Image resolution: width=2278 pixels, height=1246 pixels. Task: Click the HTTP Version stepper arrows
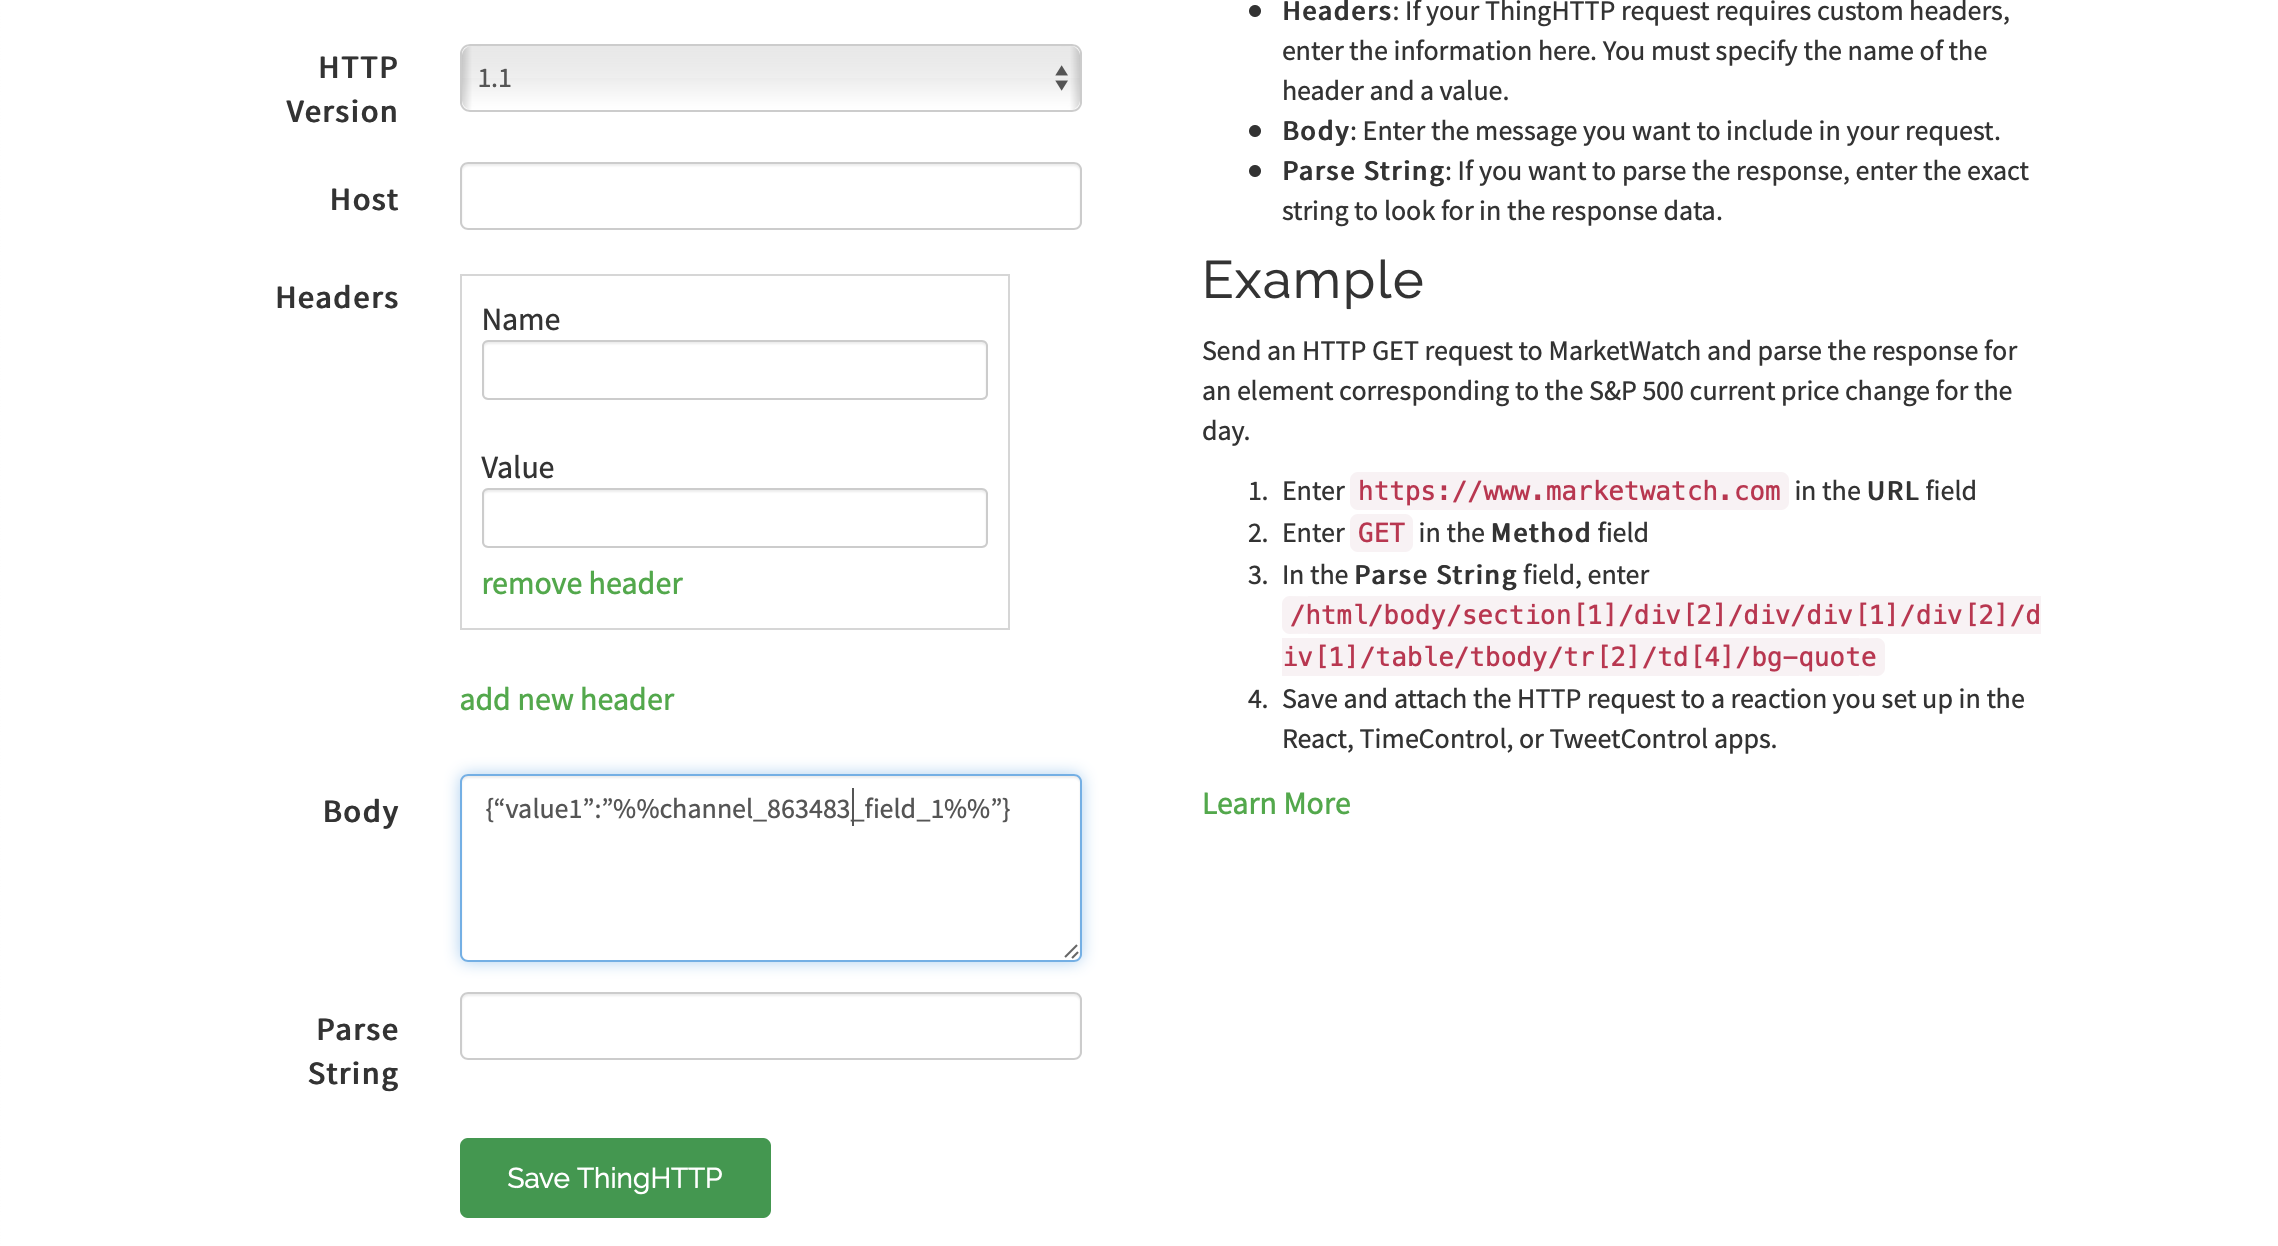point(1060,78)
